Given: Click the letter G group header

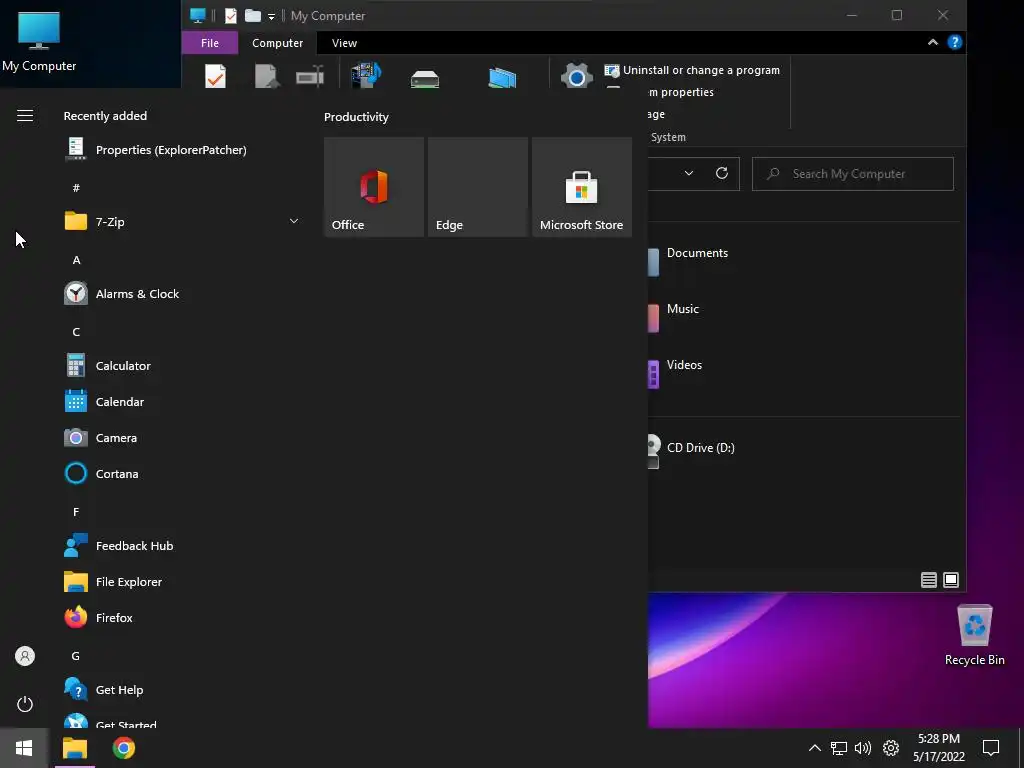Looking at the screenshot, I should click(x=76, y=656).
